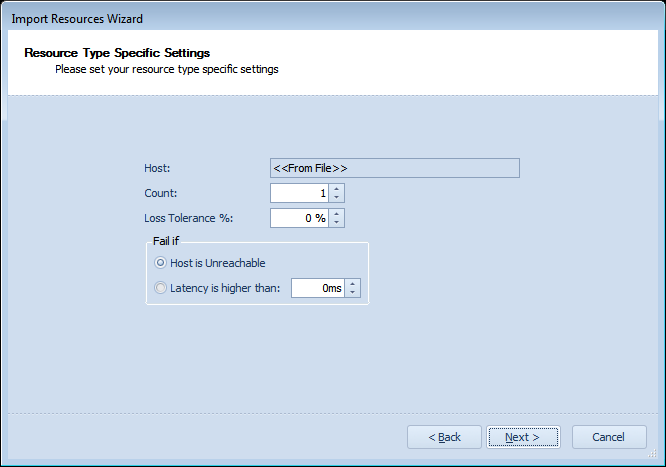Viewport: 666px width, 467px height.
Task: Click the window resize grip corner
Action: click(x=652, y=453)
